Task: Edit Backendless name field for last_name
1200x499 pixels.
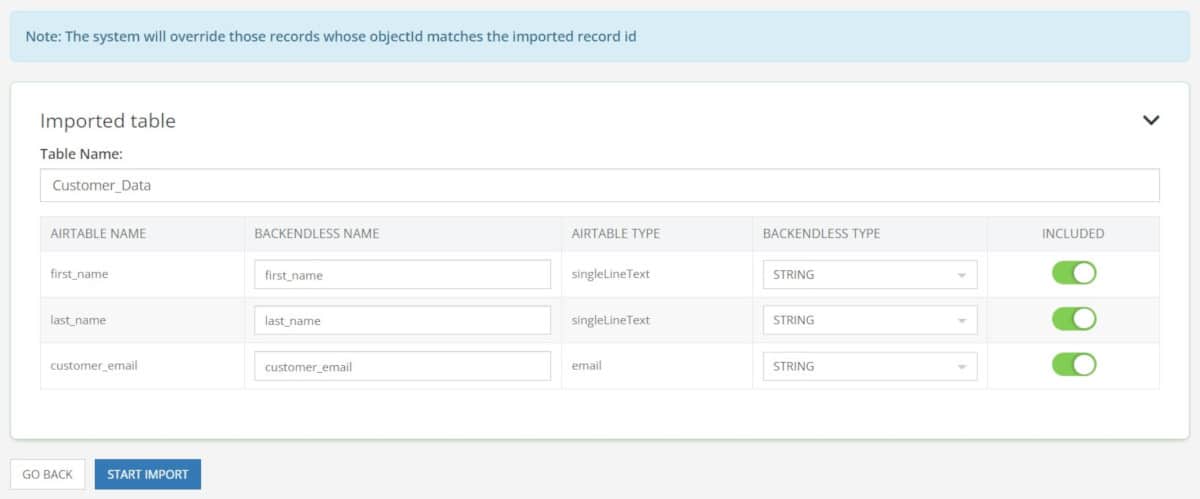Action: pos(402,320)
